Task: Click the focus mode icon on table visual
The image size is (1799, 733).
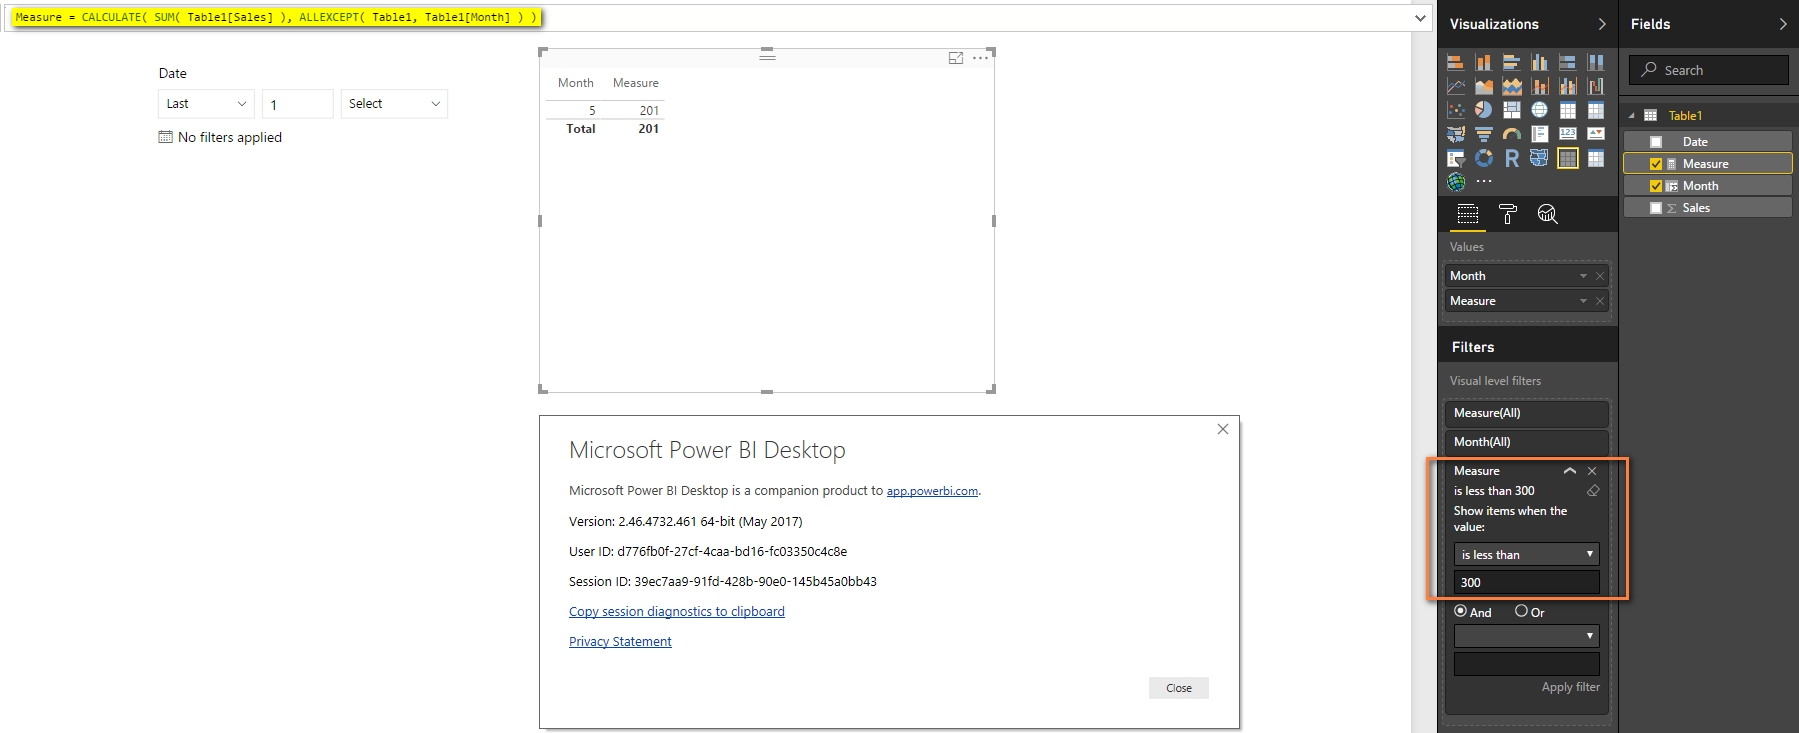Action: (x=956, y=58)
